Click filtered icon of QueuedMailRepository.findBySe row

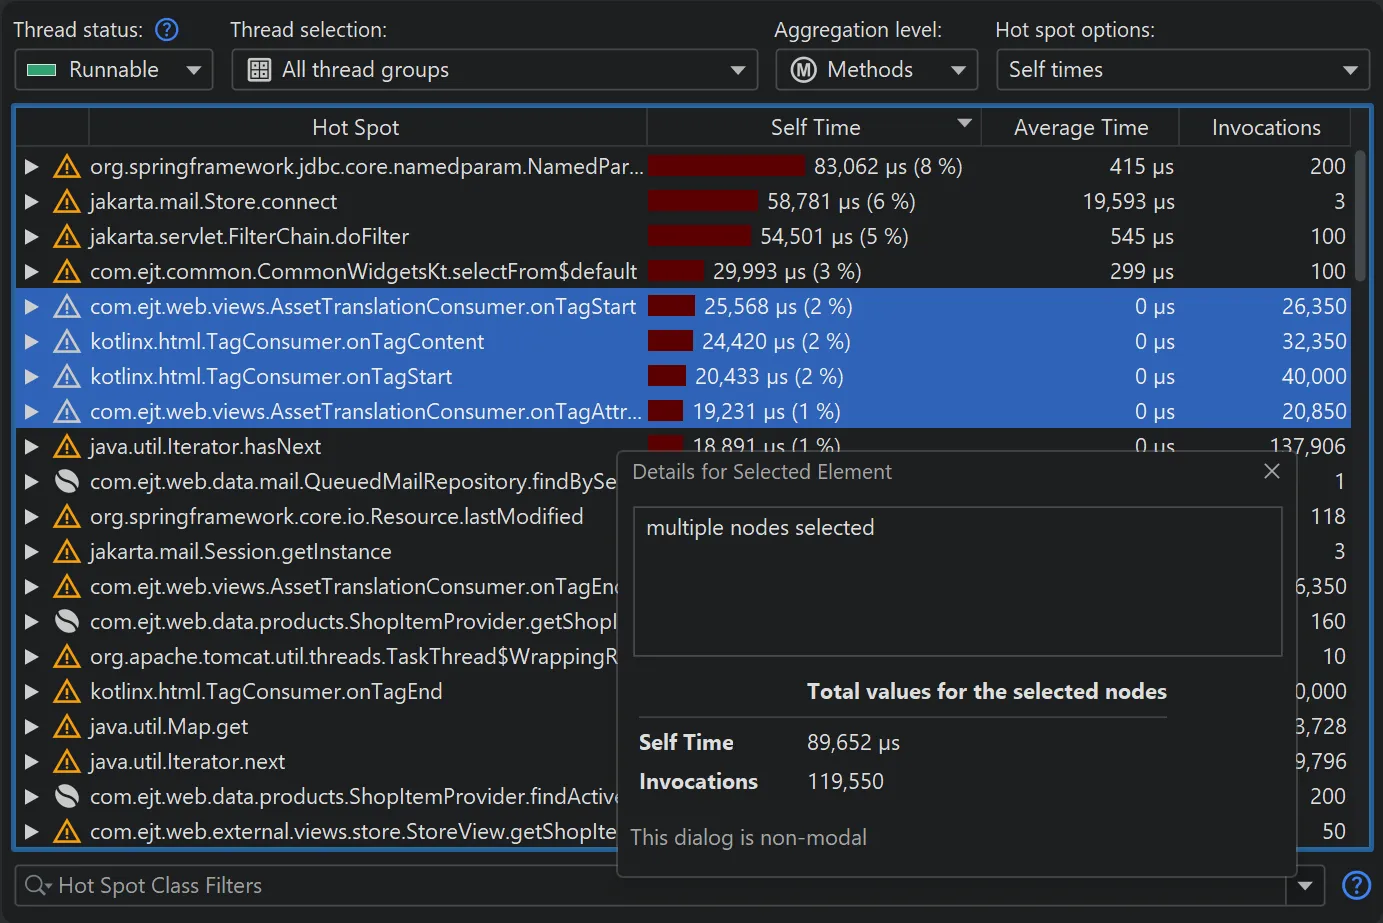[67, 481]
